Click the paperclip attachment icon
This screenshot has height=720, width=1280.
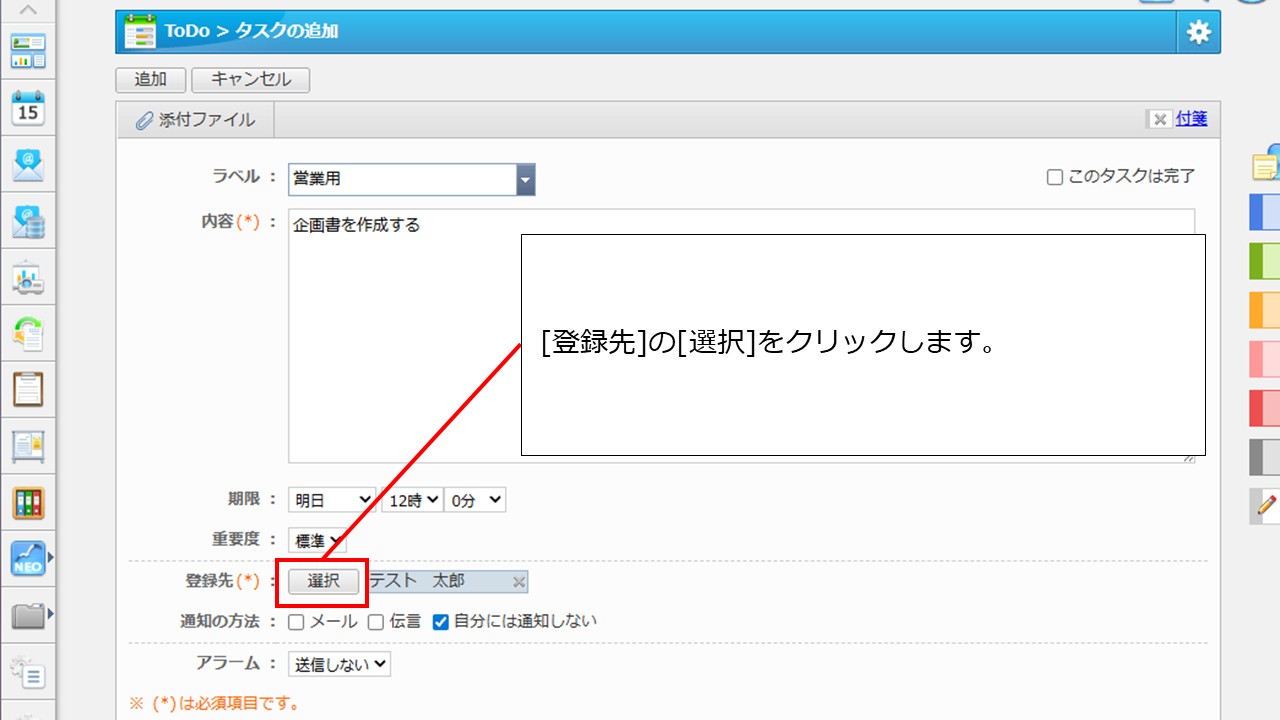pyautogui.click(x=145, y=121)
